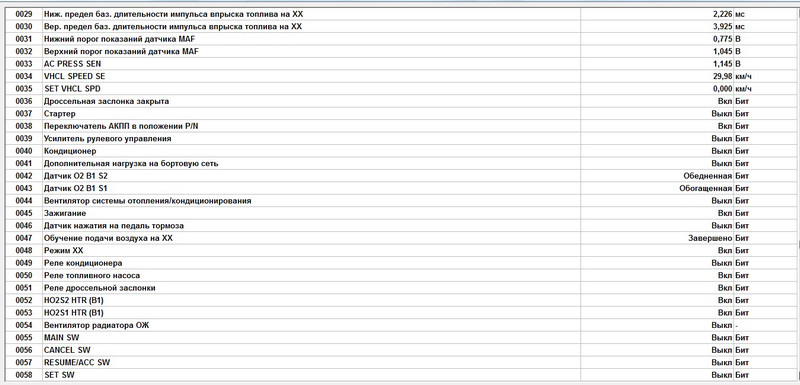Click Дроссельная заслонка закрыта row

[x=401, y=101]
